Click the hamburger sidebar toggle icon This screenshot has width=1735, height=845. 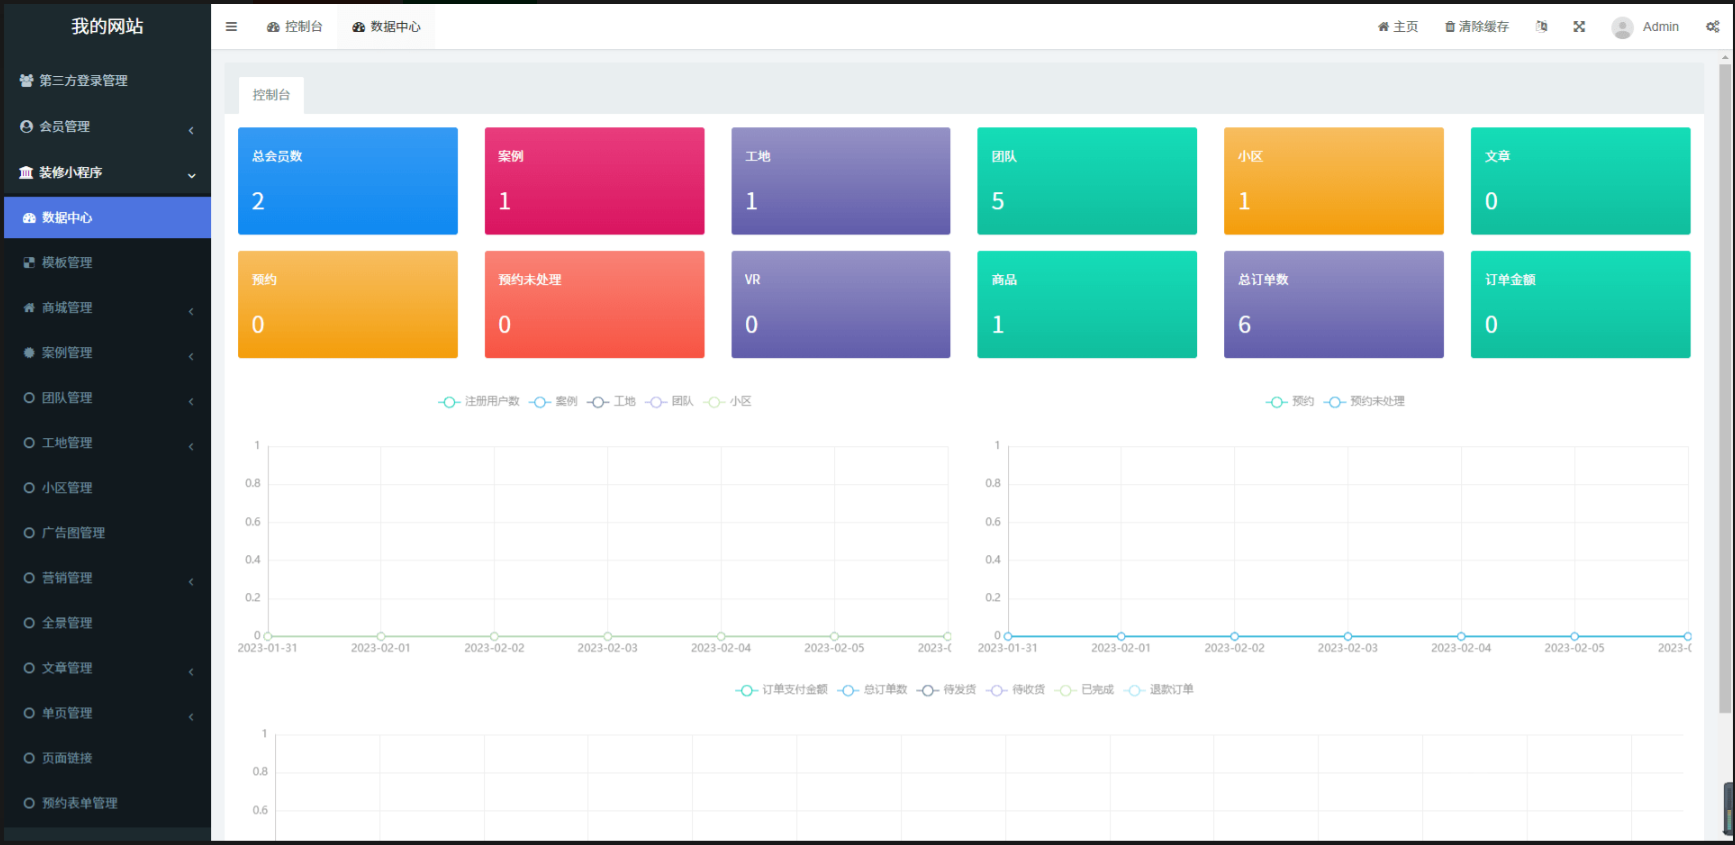(231, 27)
